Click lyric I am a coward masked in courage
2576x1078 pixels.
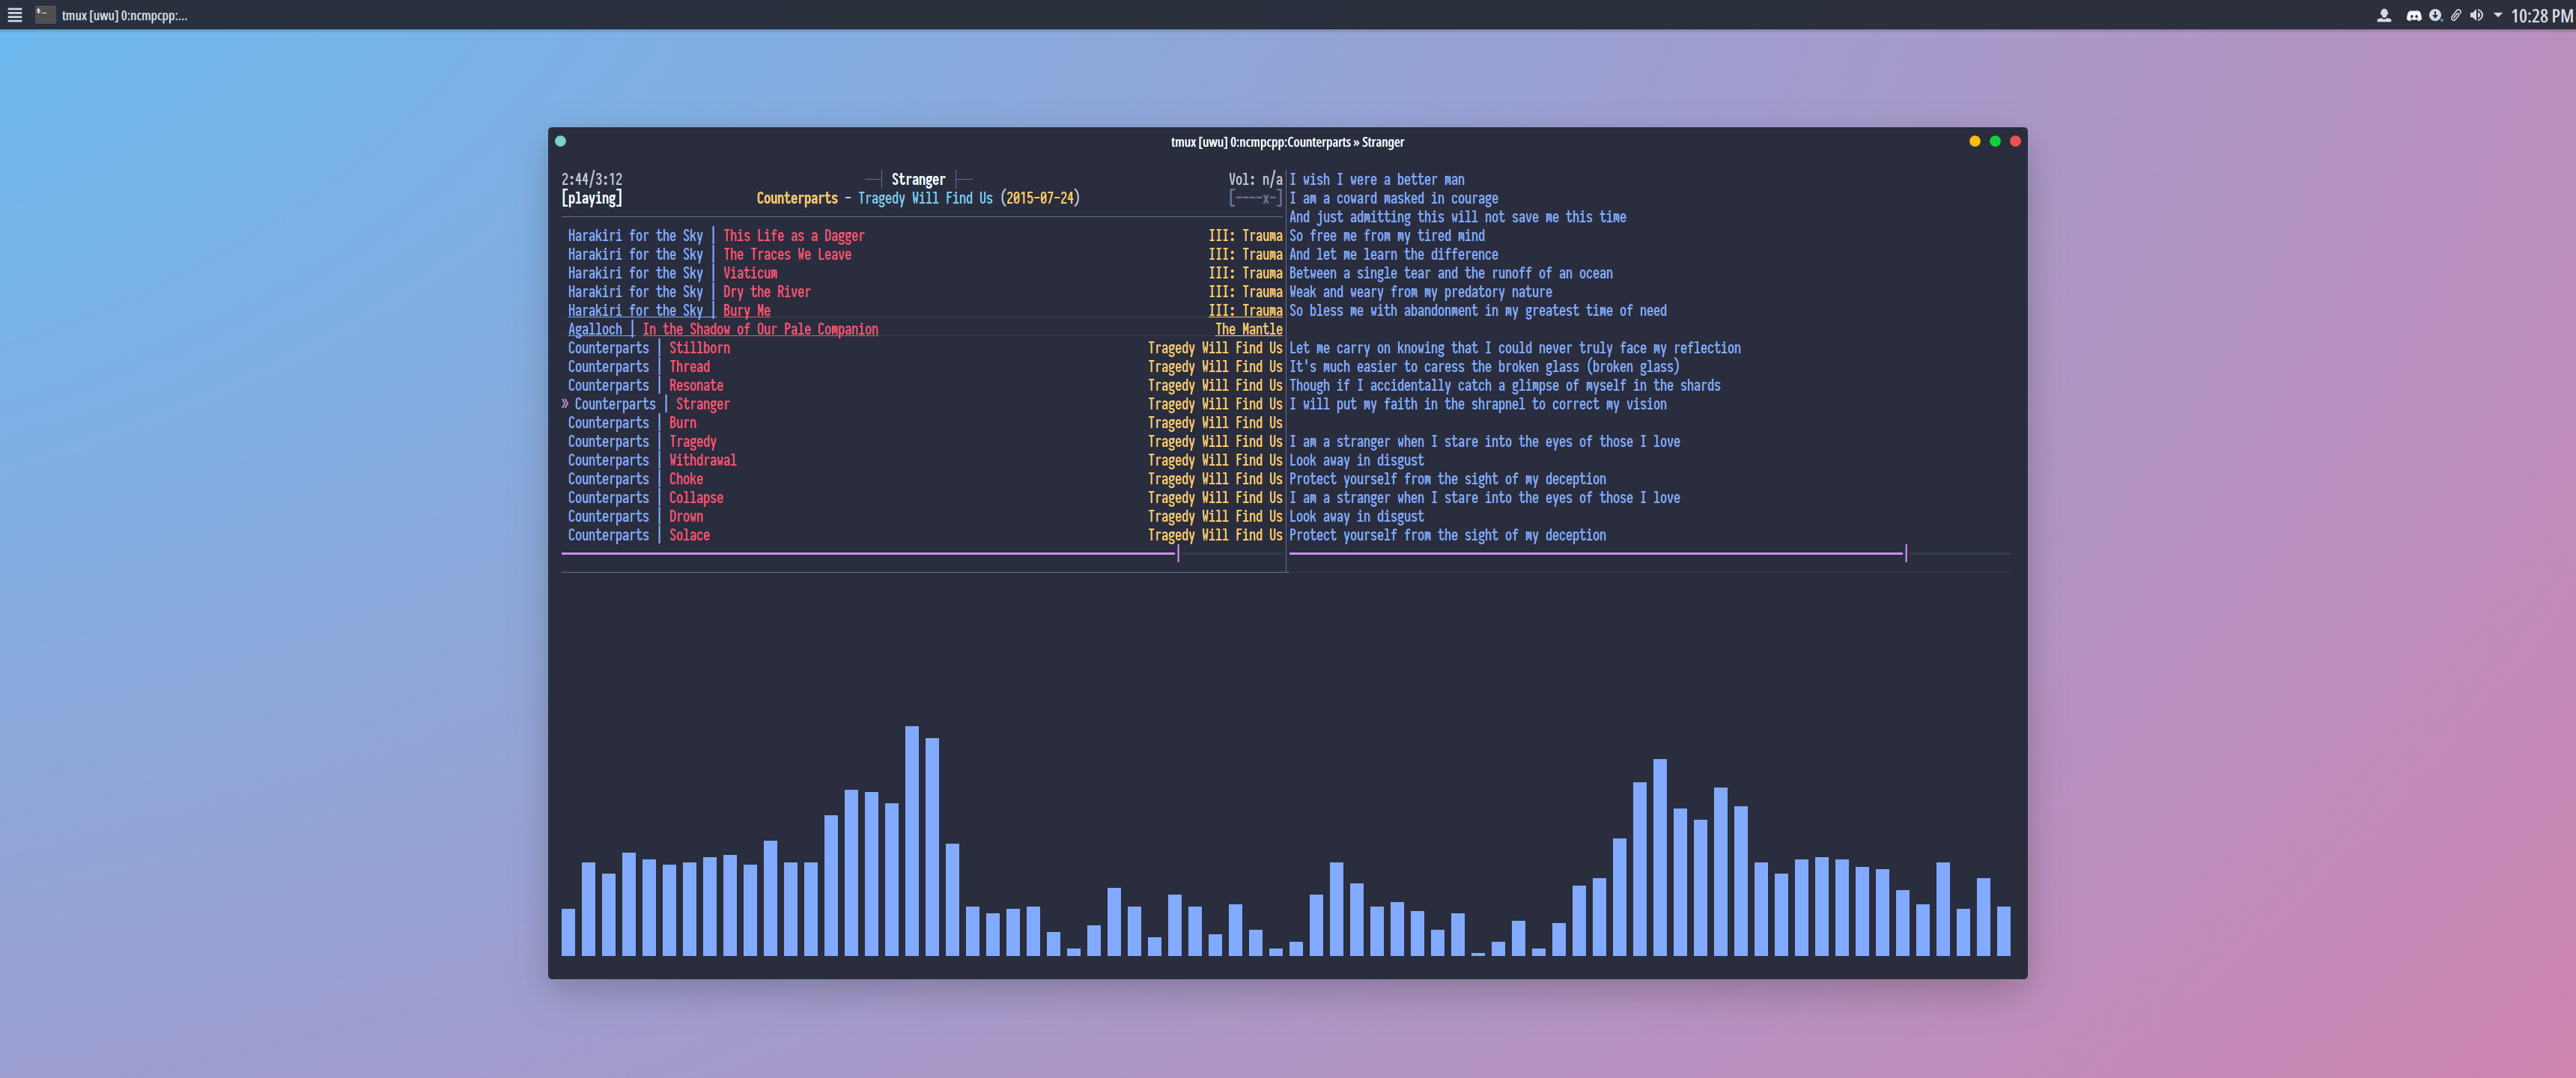click(1394, 198)
